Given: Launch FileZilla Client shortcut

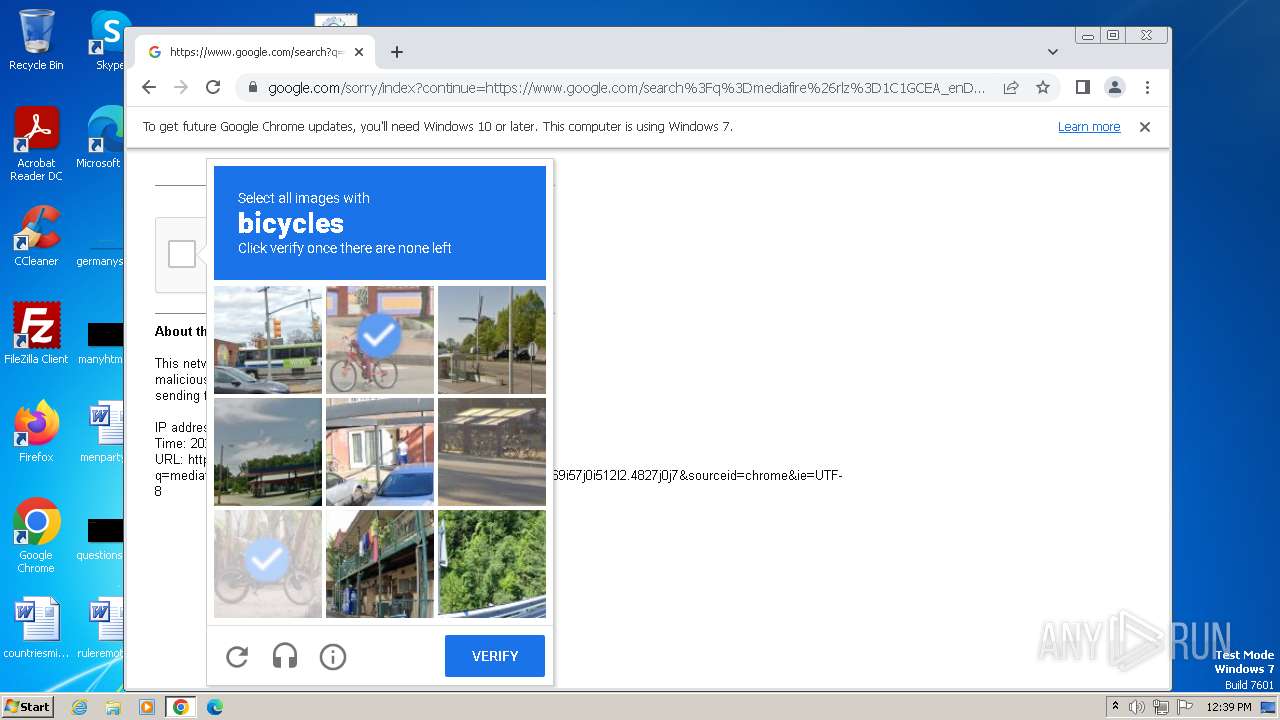Looking at the screenshot, I should [x=36, y=333].
